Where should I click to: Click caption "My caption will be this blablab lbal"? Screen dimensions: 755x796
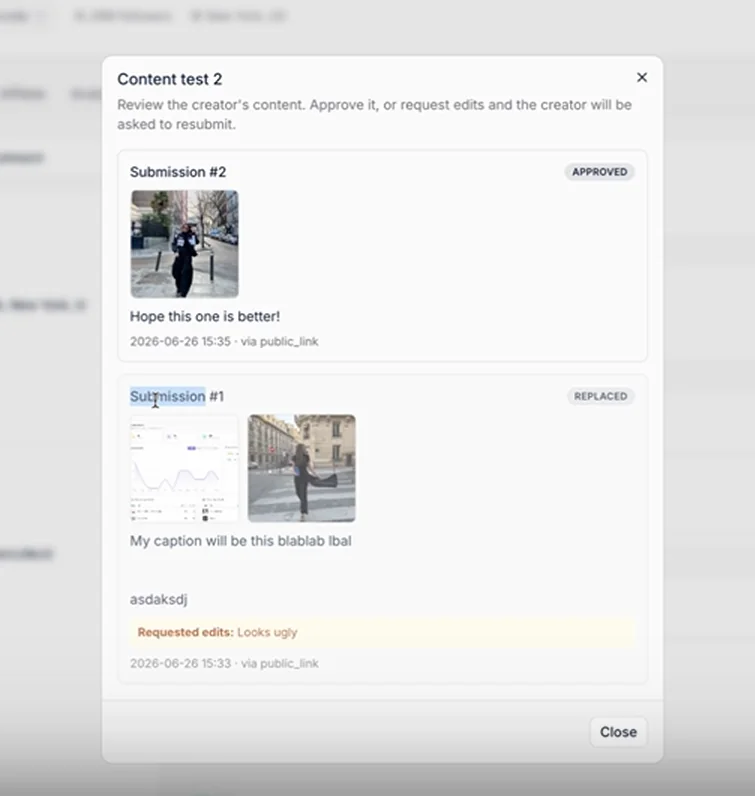pyautogui.click(x=241, y=541)
